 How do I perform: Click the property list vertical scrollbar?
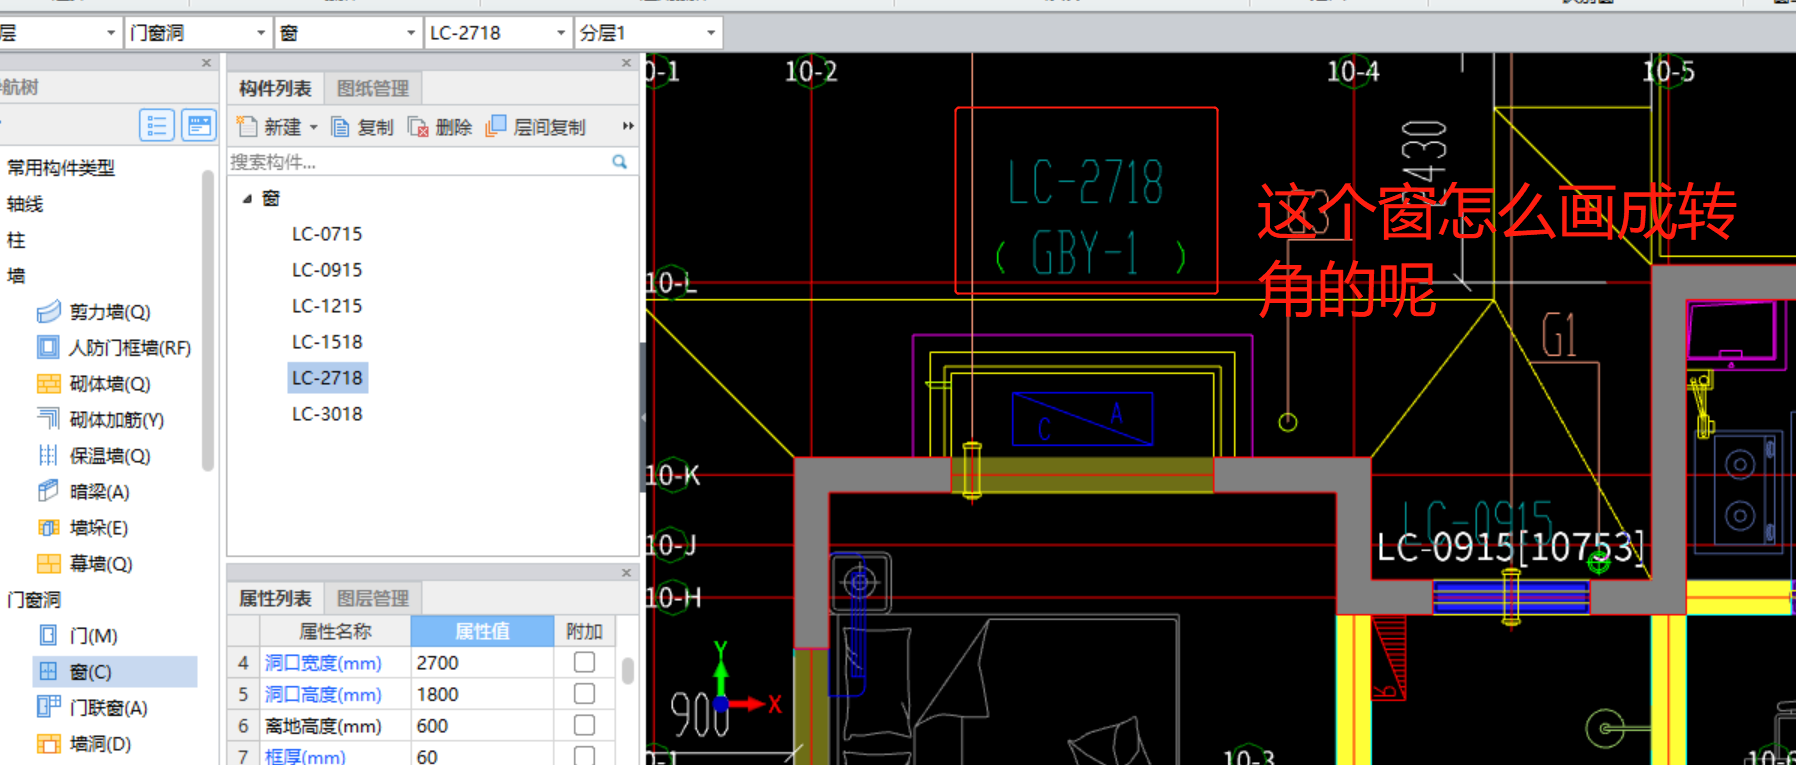(x=628, y=670)
